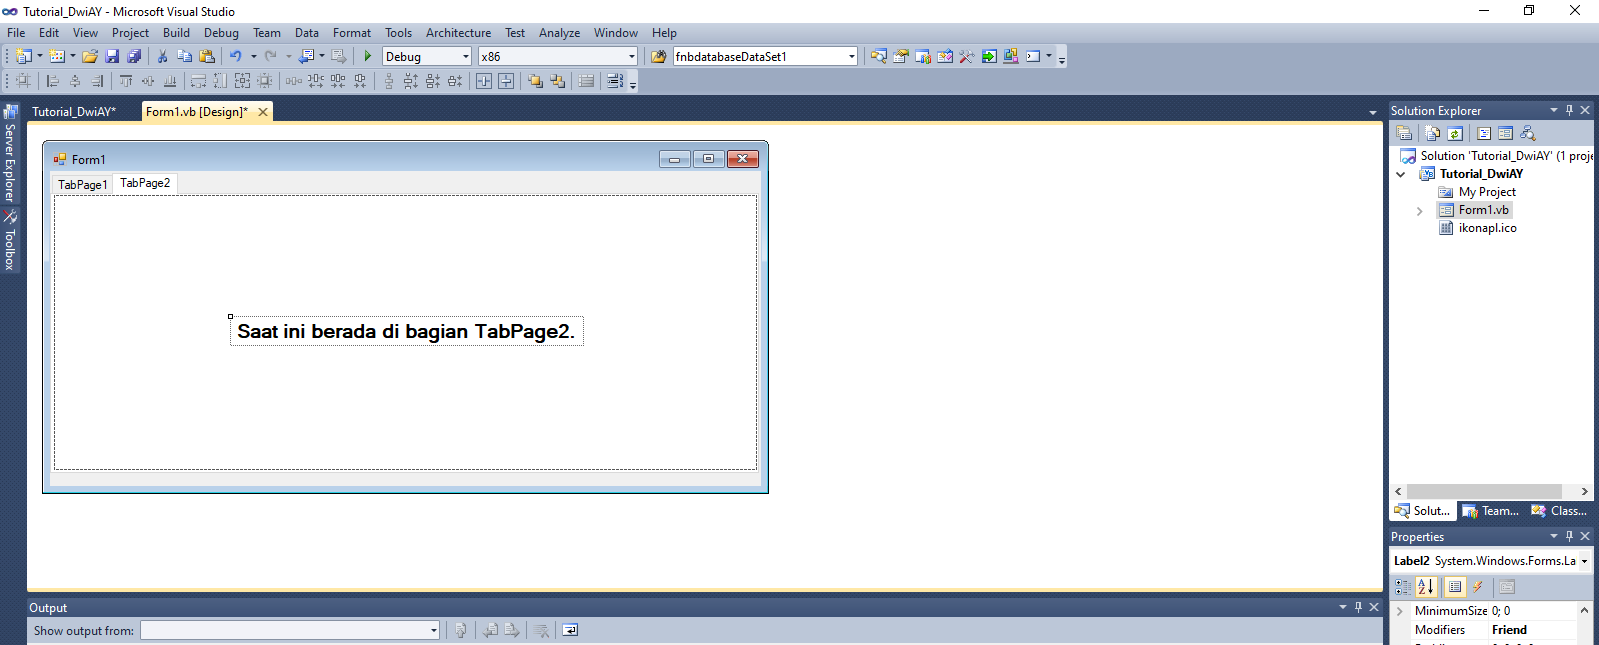
Task: Switch to TabPage1 on the form
Action: [x=82, y=184]
